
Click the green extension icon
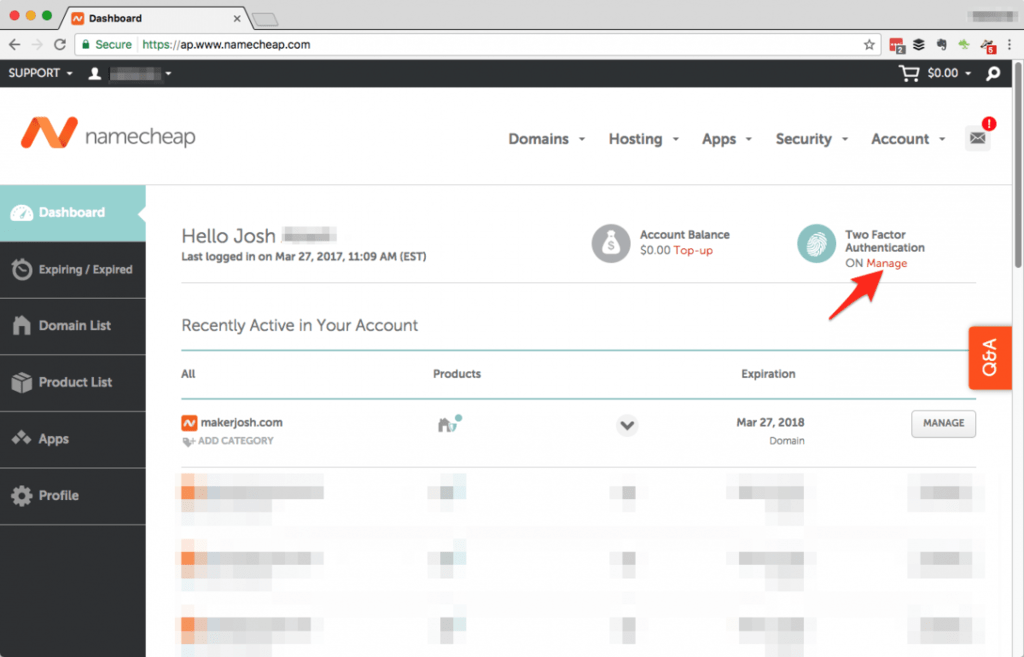pyautogui.click(x=963, y=44)
